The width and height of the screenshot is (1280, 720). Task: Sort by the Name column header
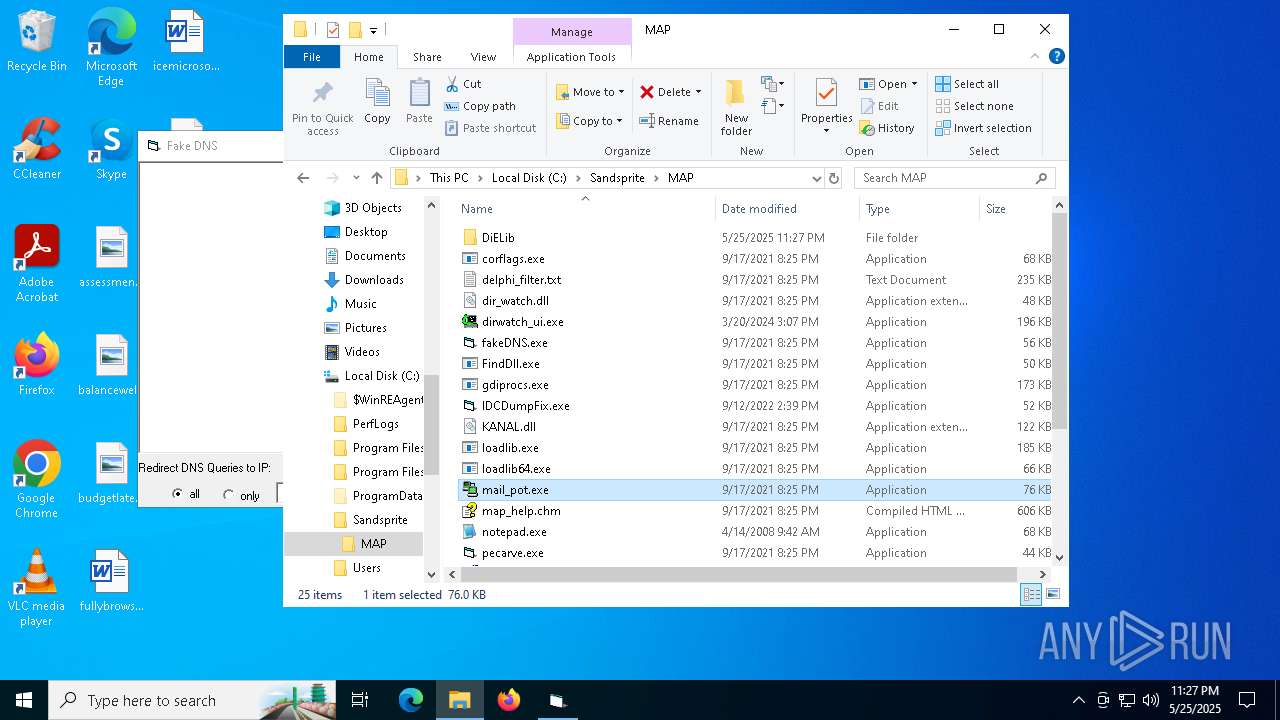[586, 208]
